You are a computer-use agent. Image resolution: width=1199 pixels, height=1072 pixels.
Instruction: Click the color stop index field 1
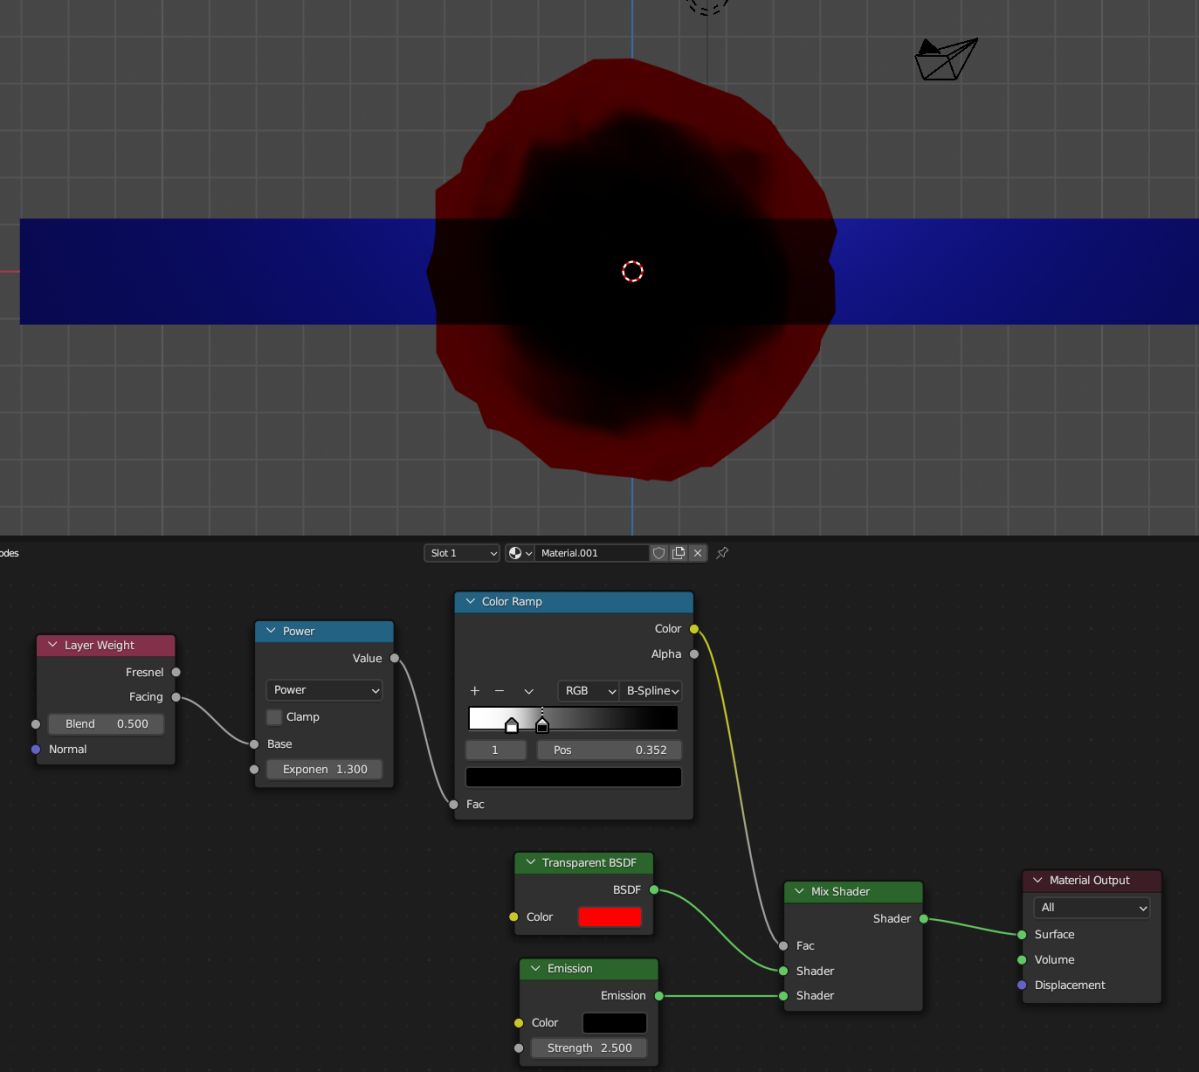[x=496, y=750]
